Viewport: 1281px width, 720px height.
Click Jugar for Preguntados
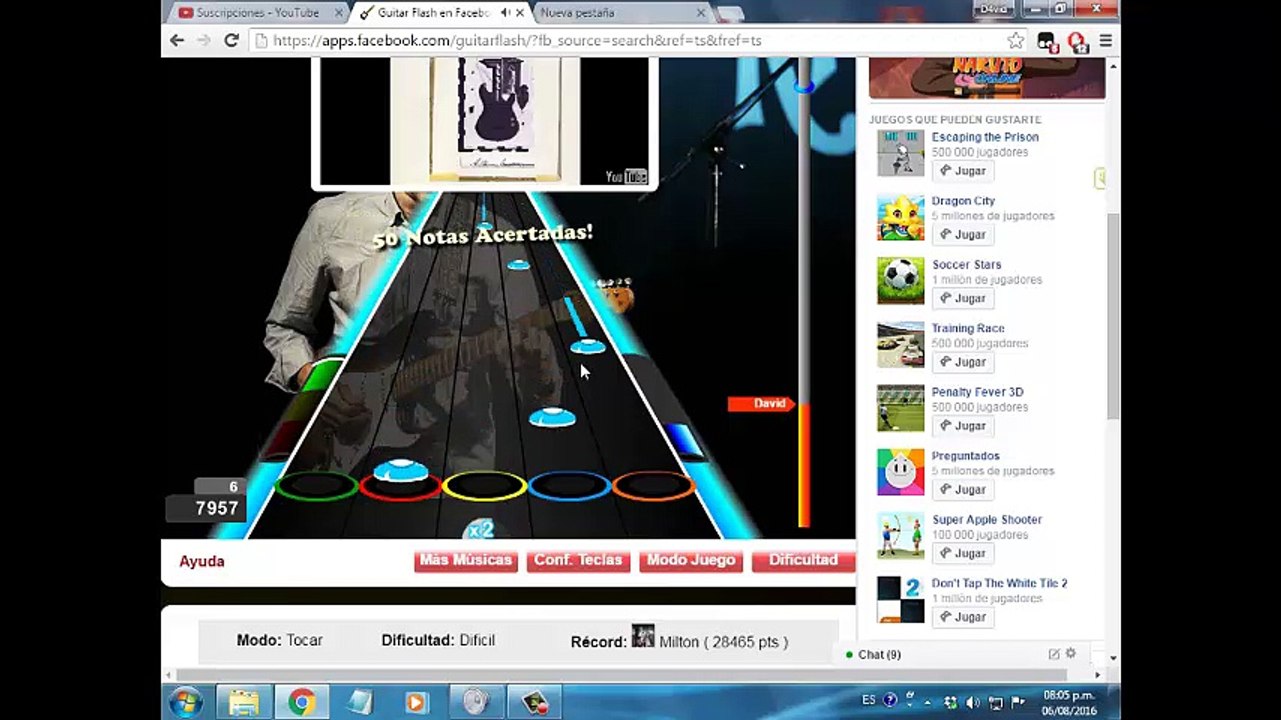963,490
